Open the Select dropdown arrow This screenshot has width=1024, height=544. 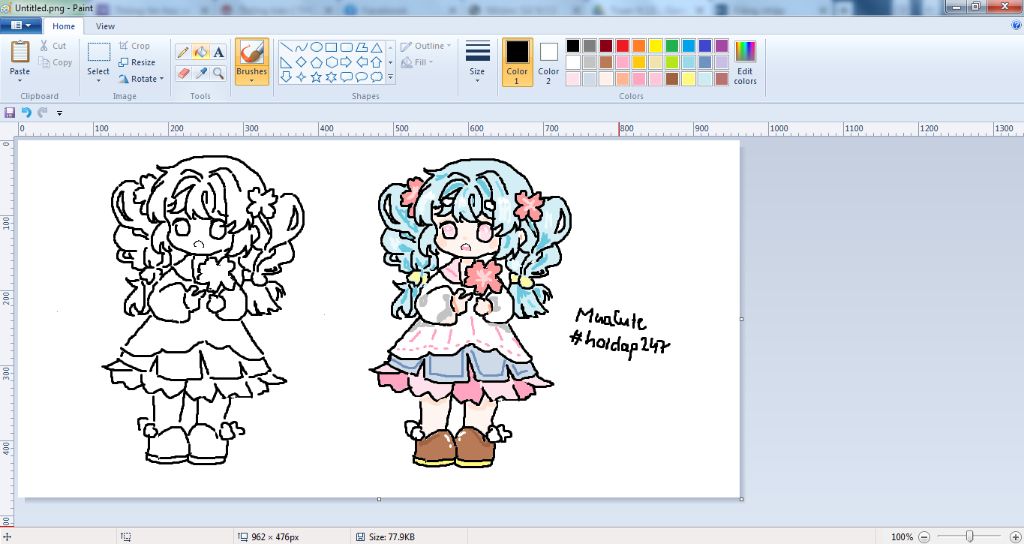click(x=99, y=81)
